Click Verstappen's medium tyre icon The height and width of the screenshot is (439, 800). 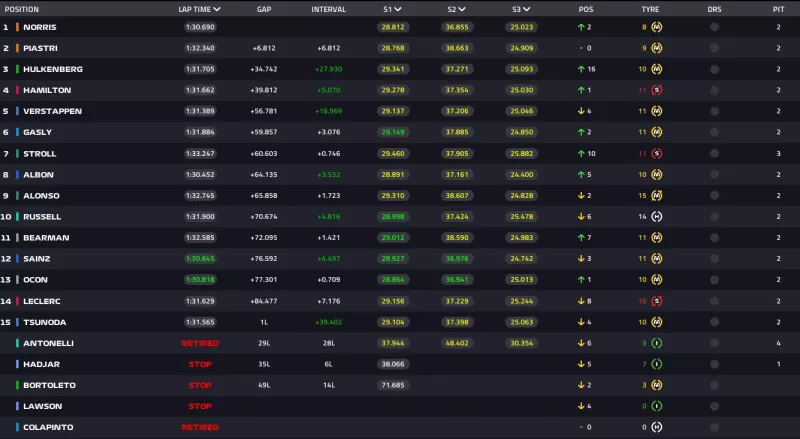(x=657, y=111)
